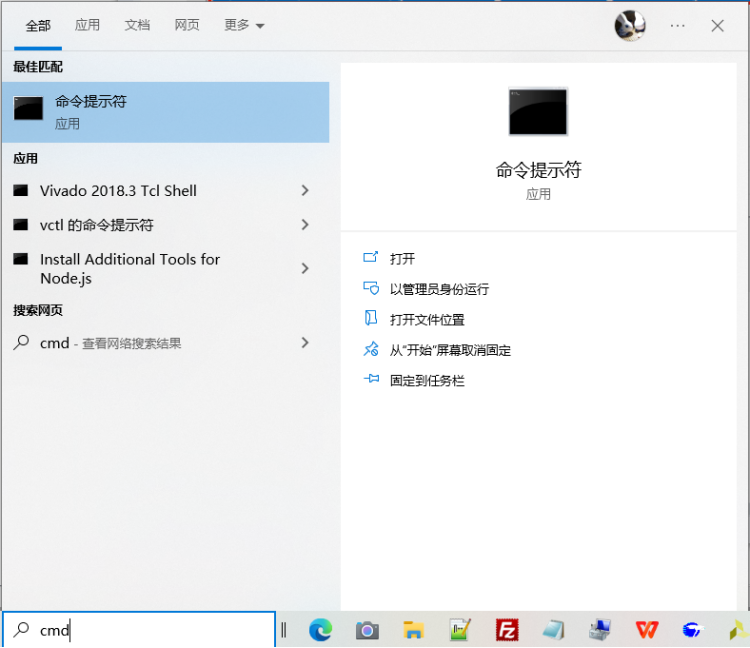Open the three-dot options menu
Image resolution: width=750 pixels, height=648 pixels.
tap(678, 26)
